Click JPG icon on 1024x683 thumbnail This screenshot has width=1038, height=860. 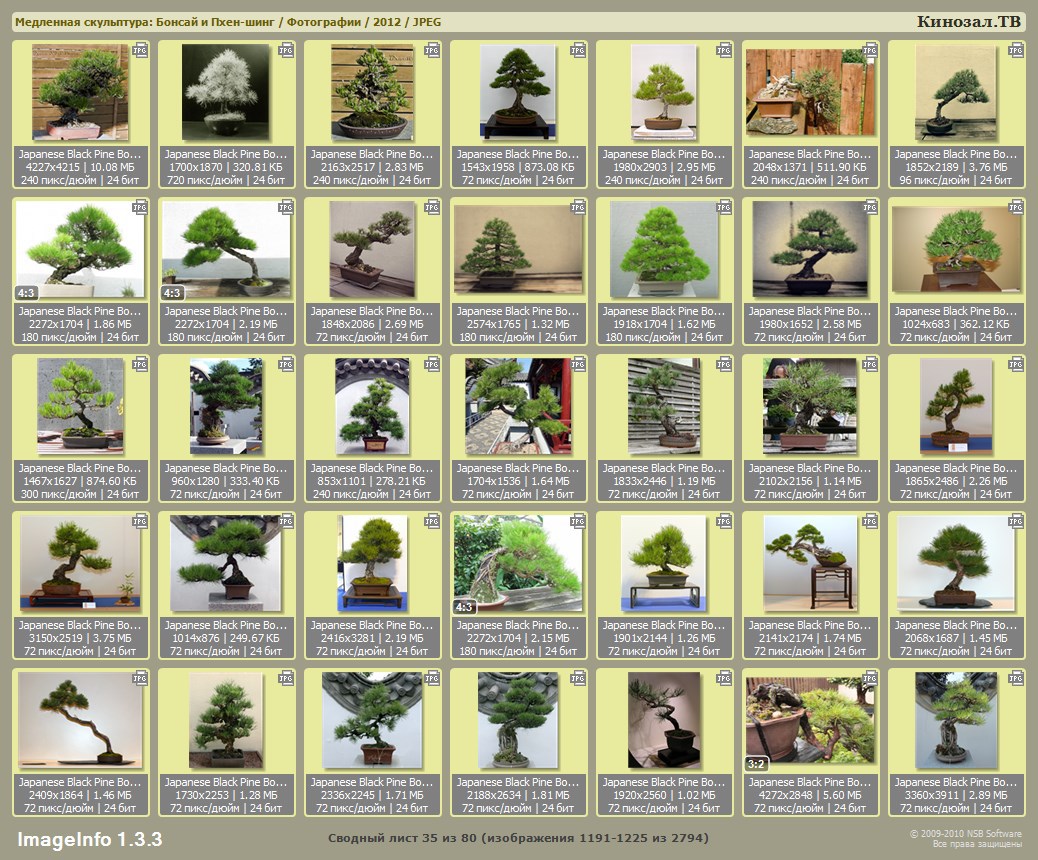click(1015, 207)
